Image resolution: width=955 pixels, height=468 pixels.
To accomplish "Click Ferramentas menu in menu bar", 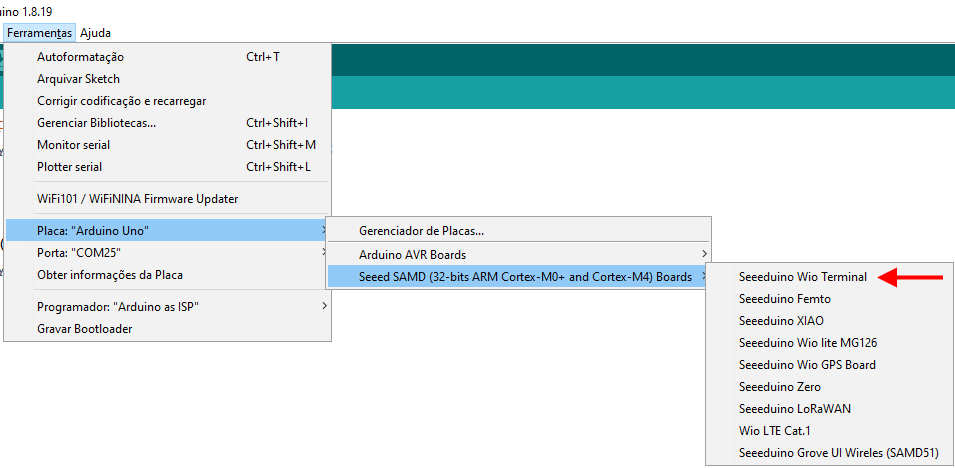I will point(40,33).
